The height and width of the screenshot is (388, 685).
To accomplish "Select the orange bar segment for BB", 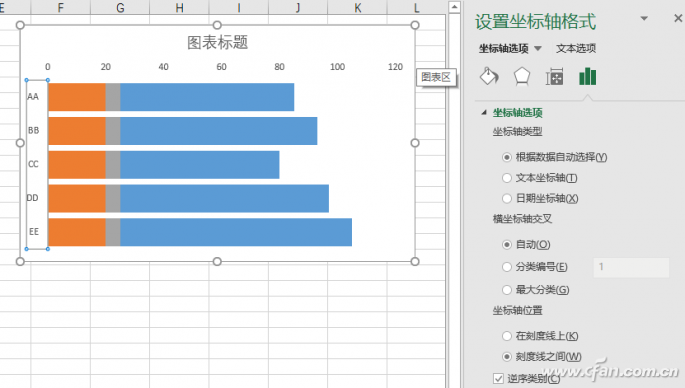I will (77, 131).
